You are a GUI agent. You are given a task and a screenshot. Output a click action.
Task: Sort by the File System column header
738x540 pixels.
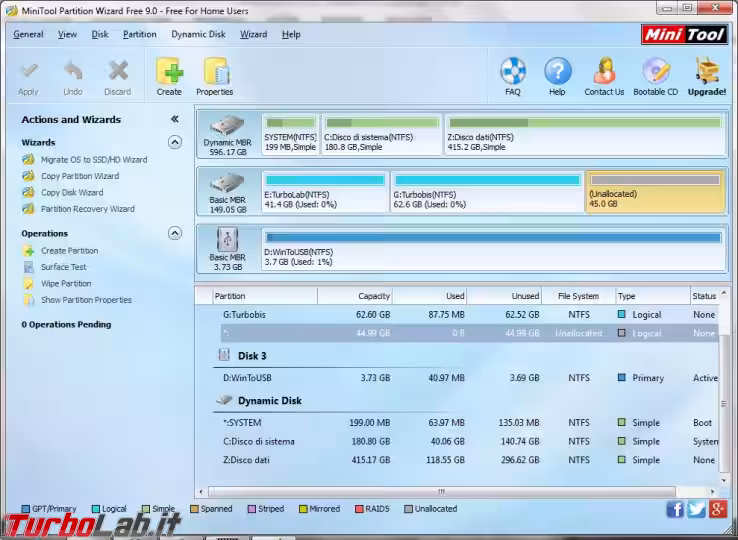(x=578, y=296)
